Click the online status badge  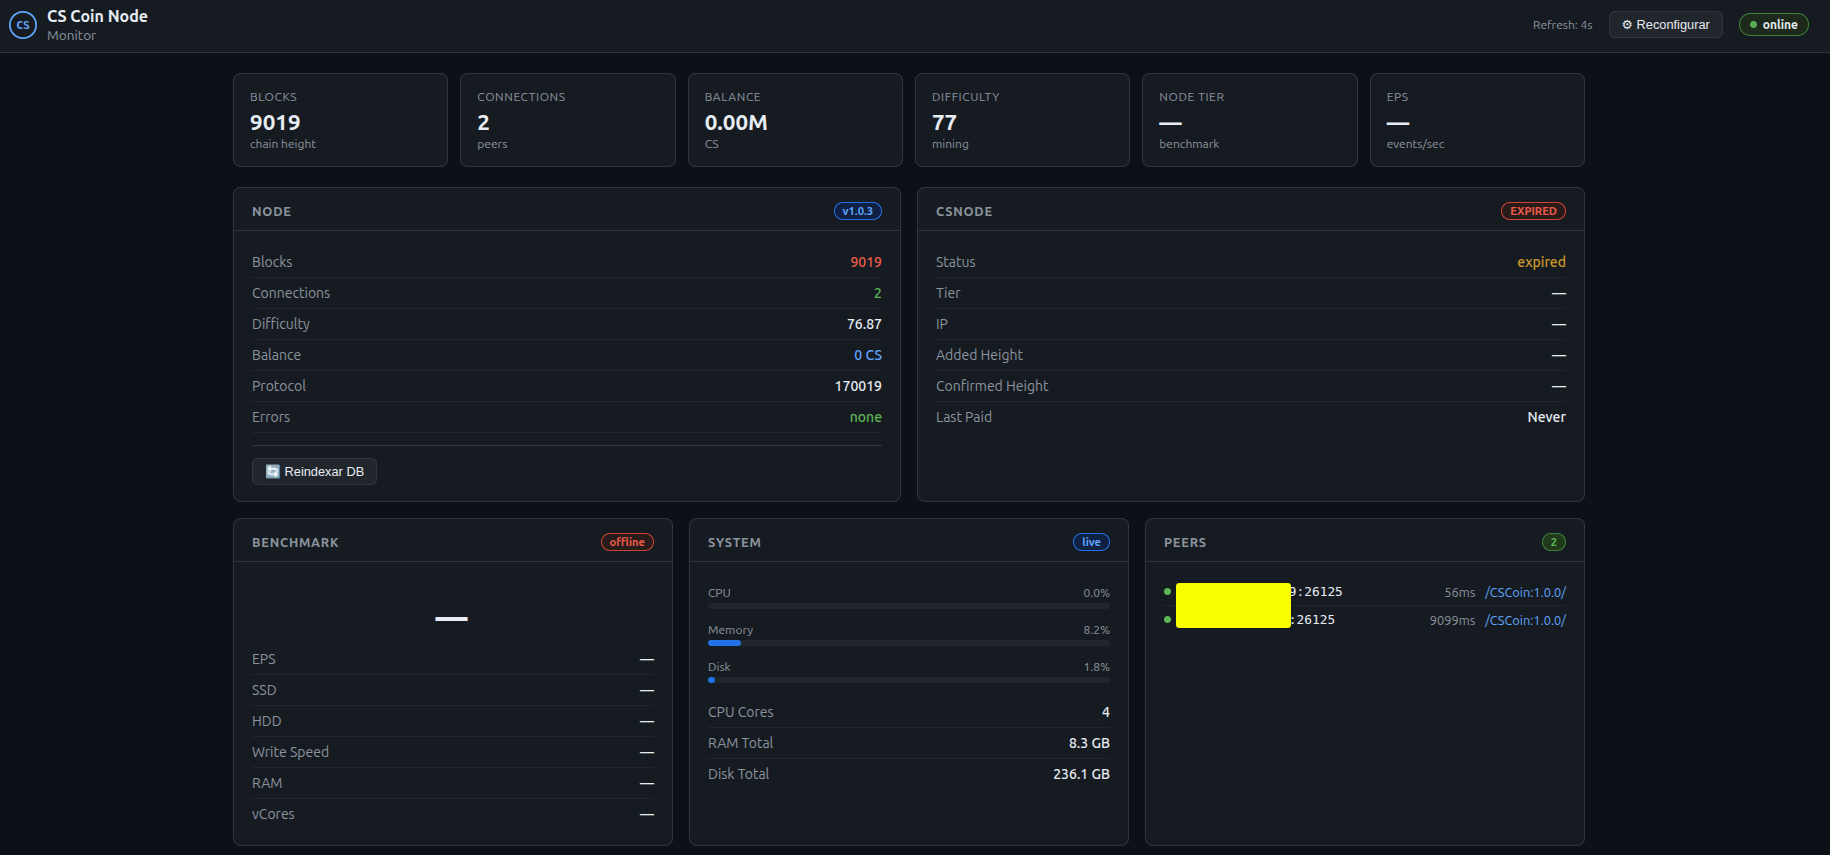coord(1773,25)
